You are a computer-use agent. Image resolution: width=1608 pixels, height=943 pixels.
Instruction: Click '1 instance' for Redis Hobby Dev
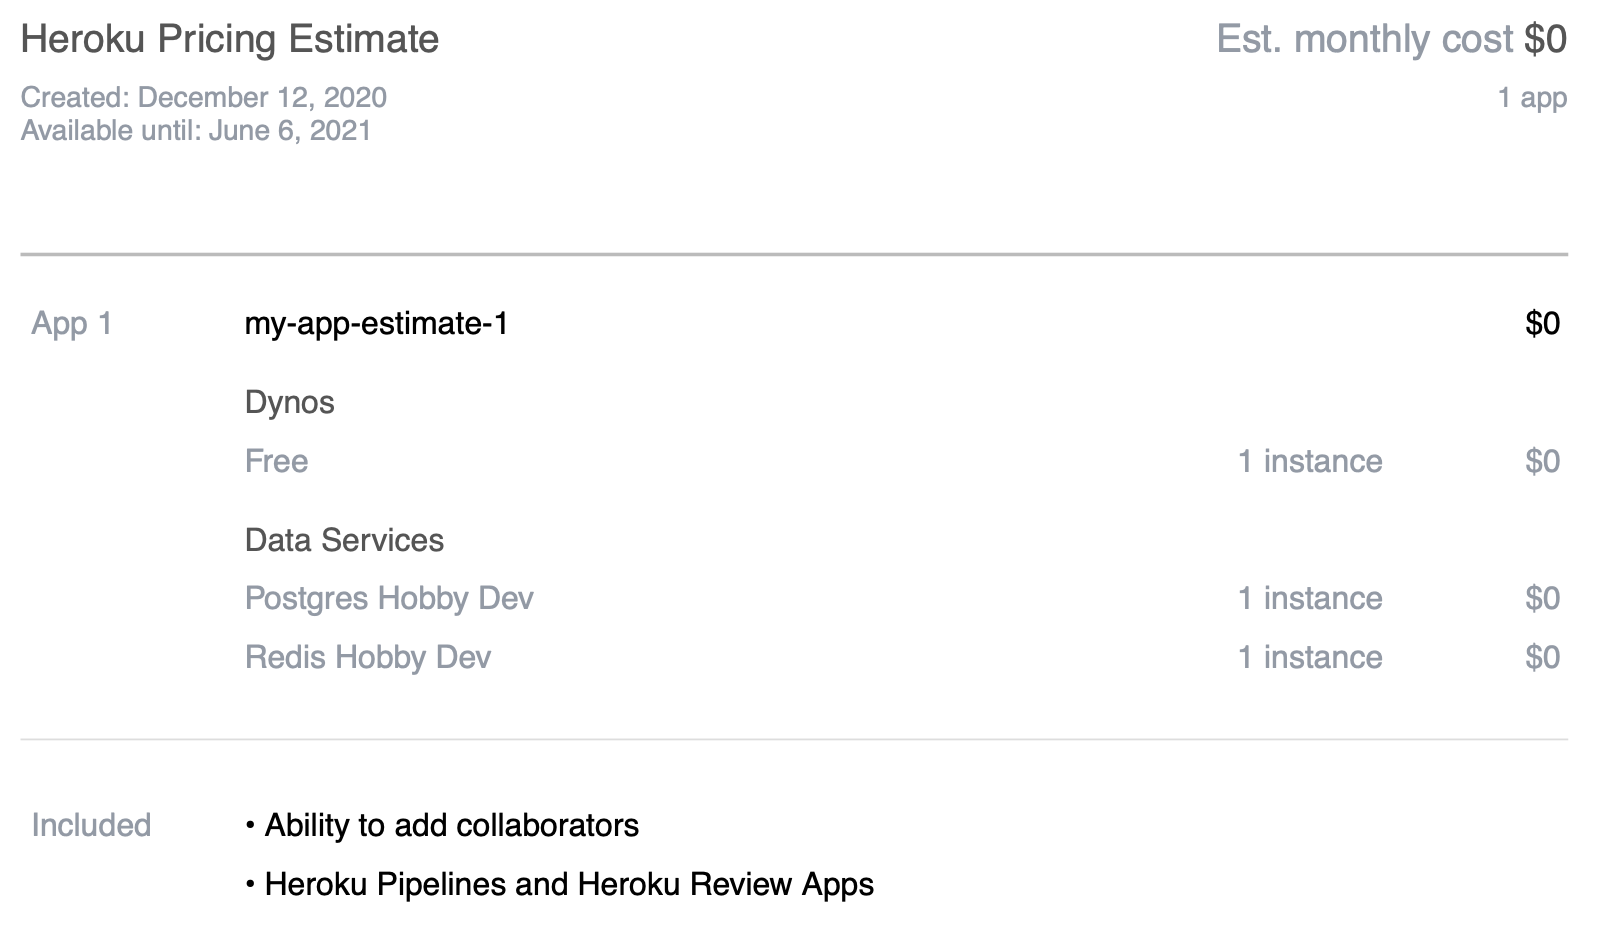click(x=1310, y=657)
